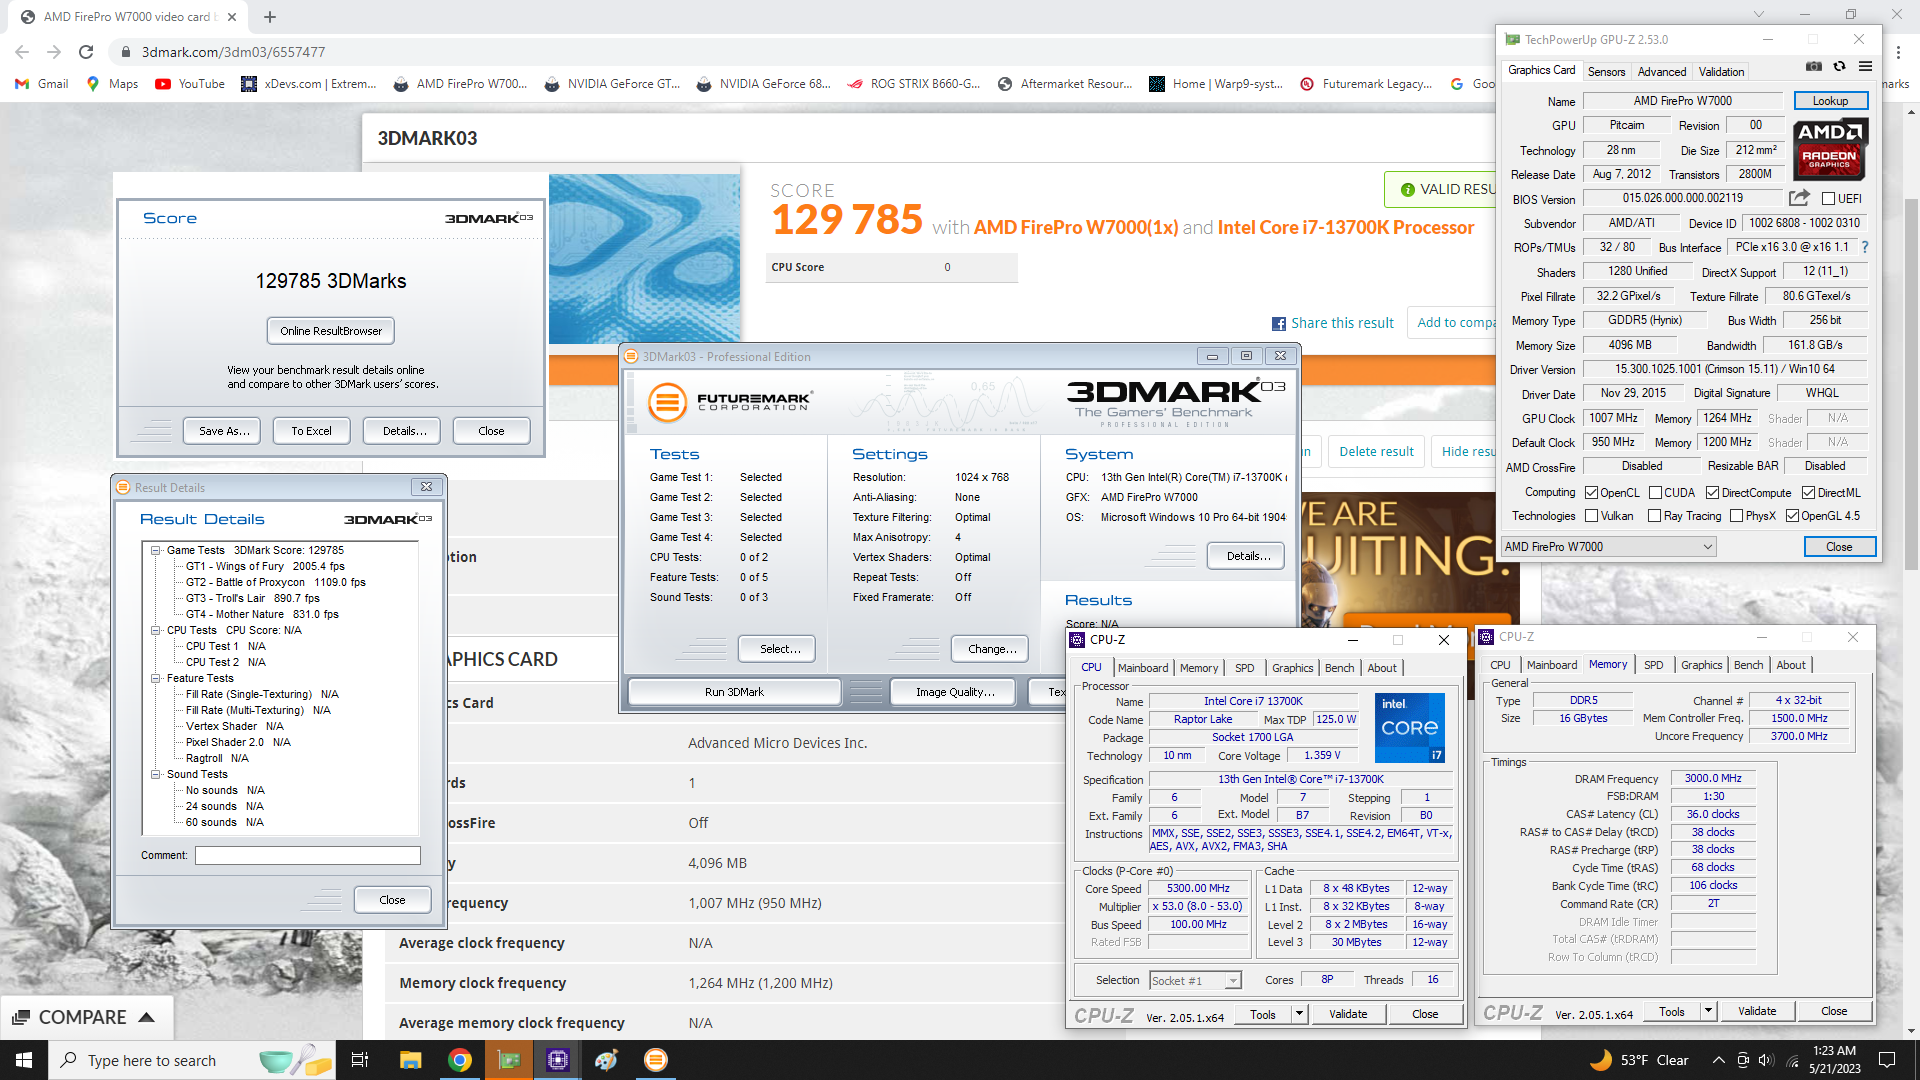Collapse the CPU Tests tree node
The width and height of the screenshot is (1920, 1080).
[156, 631]
